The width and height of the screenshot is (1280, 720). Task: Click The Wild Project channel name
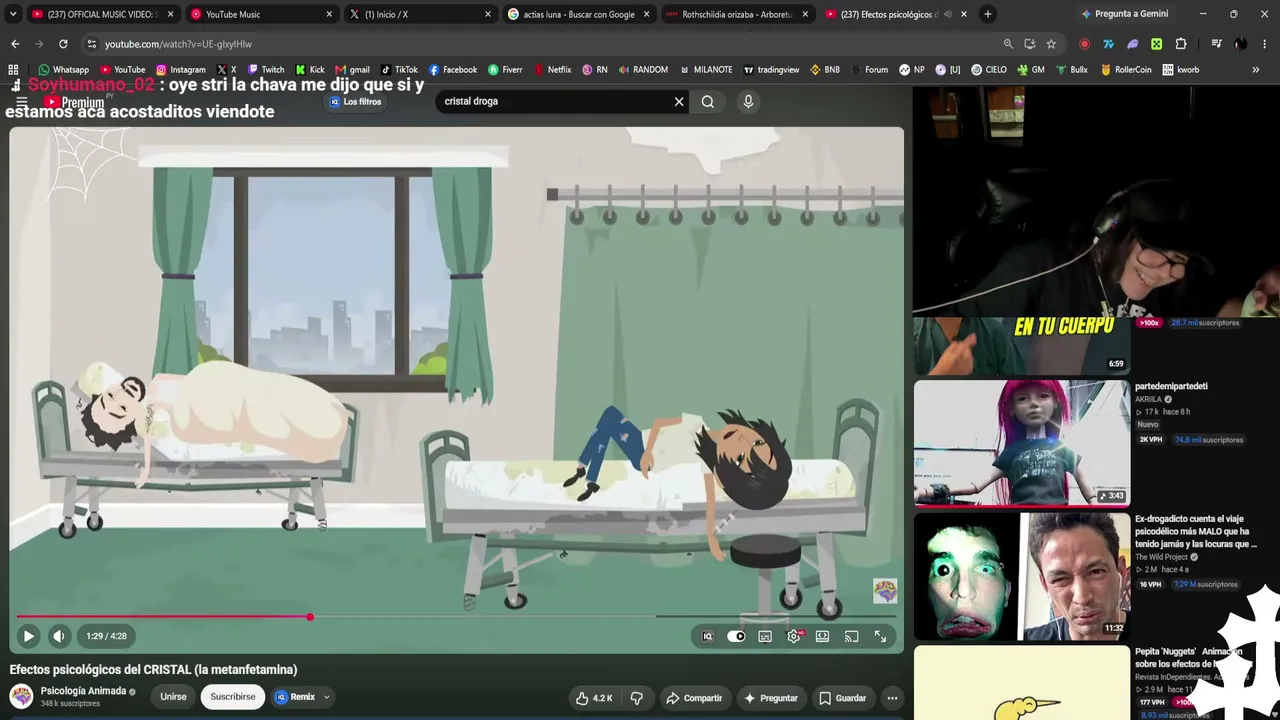pos(1160,557)
